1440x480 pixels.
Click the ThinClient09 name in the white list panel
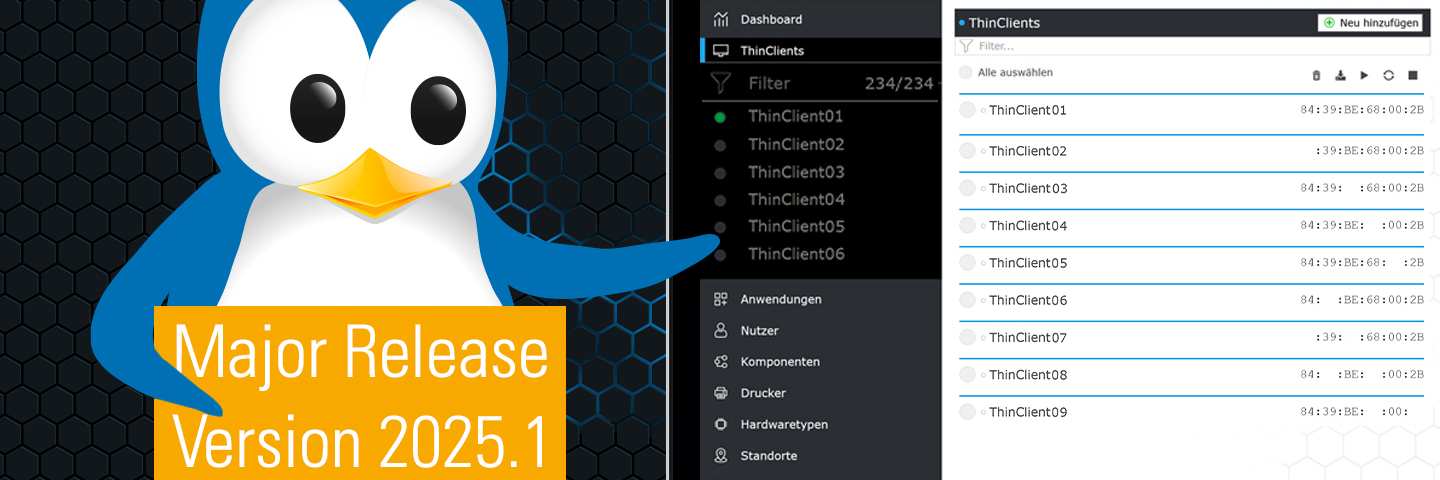point(1028,412)
